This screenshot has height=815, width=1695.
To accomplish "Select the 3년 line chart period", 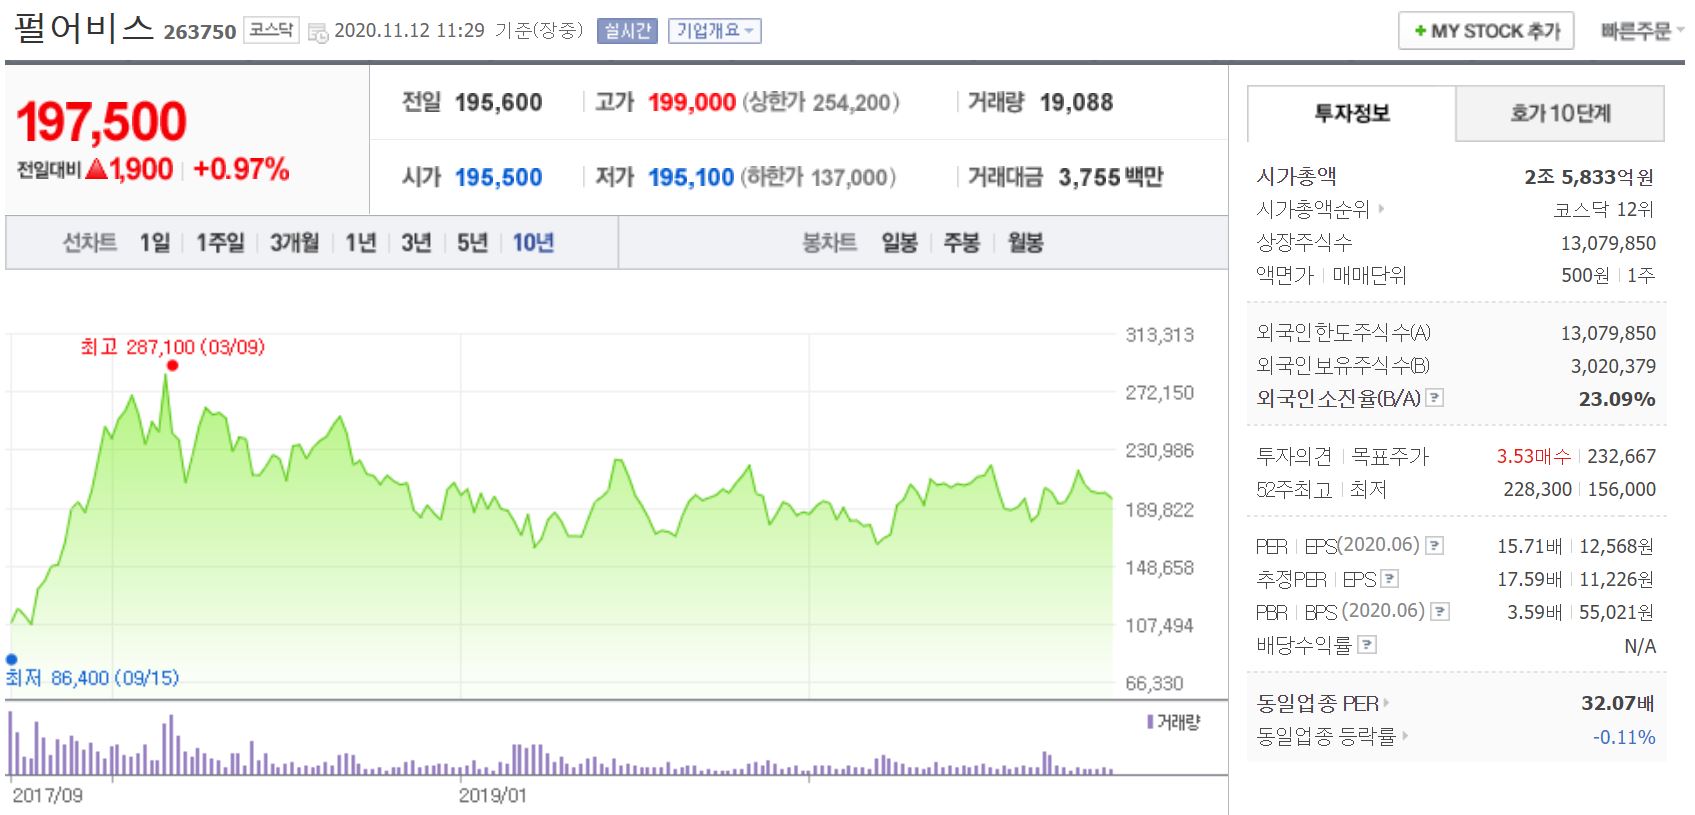I will [416, 243].
